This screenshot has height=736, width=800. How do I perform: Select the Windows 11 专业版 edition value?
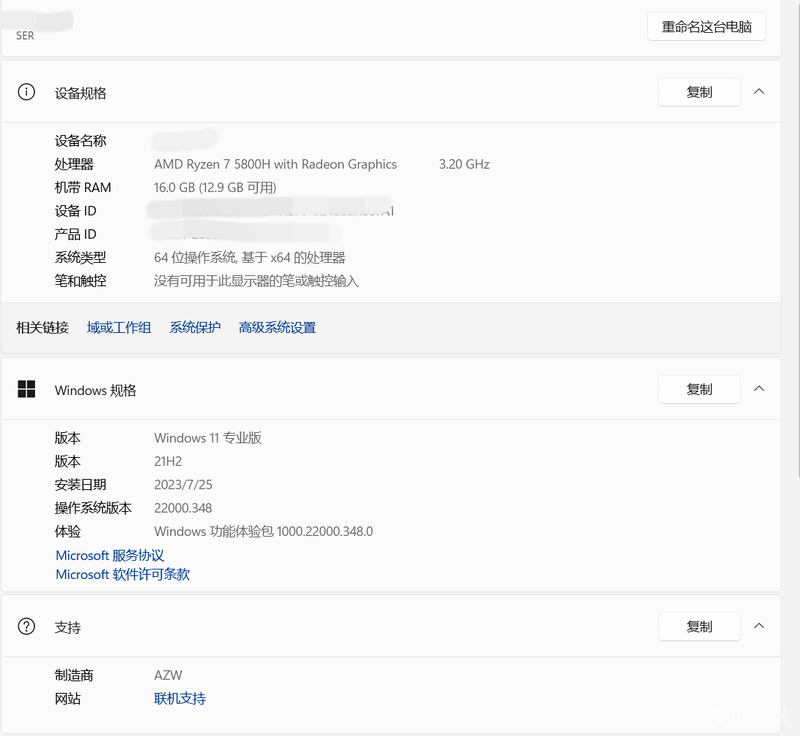208,438
